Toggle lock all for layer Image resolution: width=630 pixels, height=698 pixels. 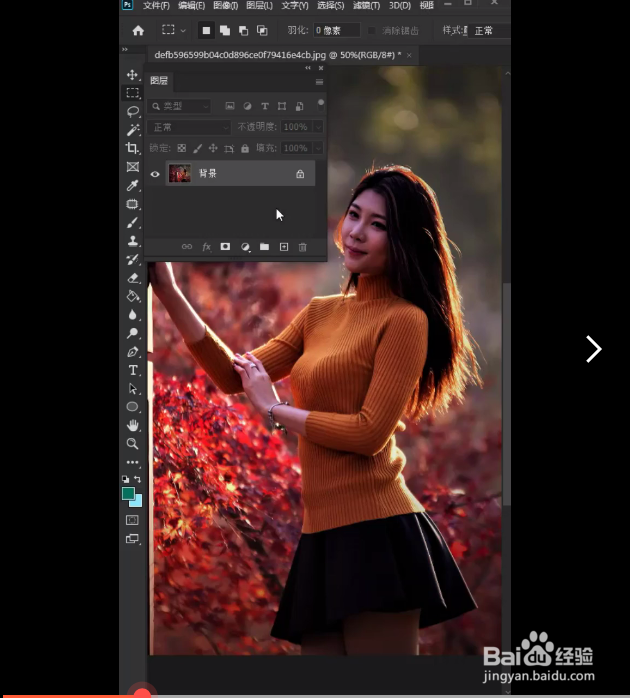[x=245, y=148]
